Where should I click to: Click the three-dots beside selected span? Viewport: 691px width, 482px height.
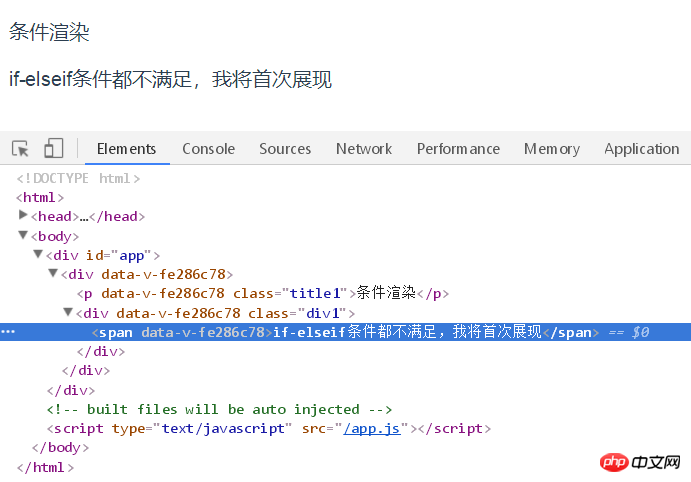8,331
